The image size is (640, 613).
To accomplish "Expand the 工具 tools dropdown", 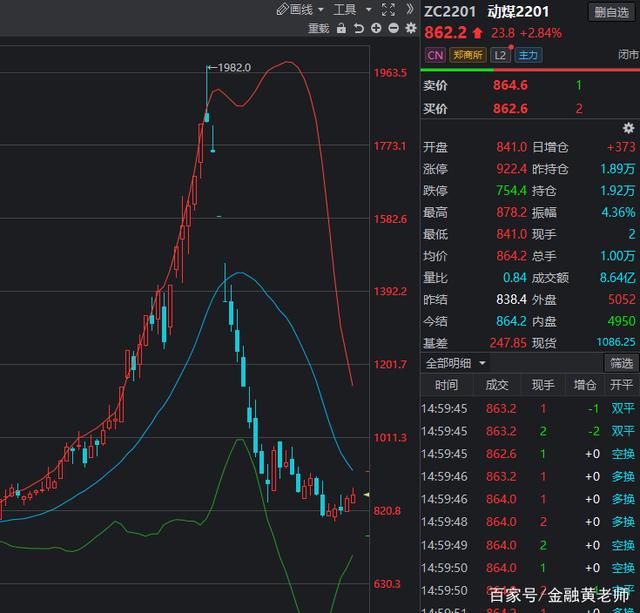I will tap(345, 9).
